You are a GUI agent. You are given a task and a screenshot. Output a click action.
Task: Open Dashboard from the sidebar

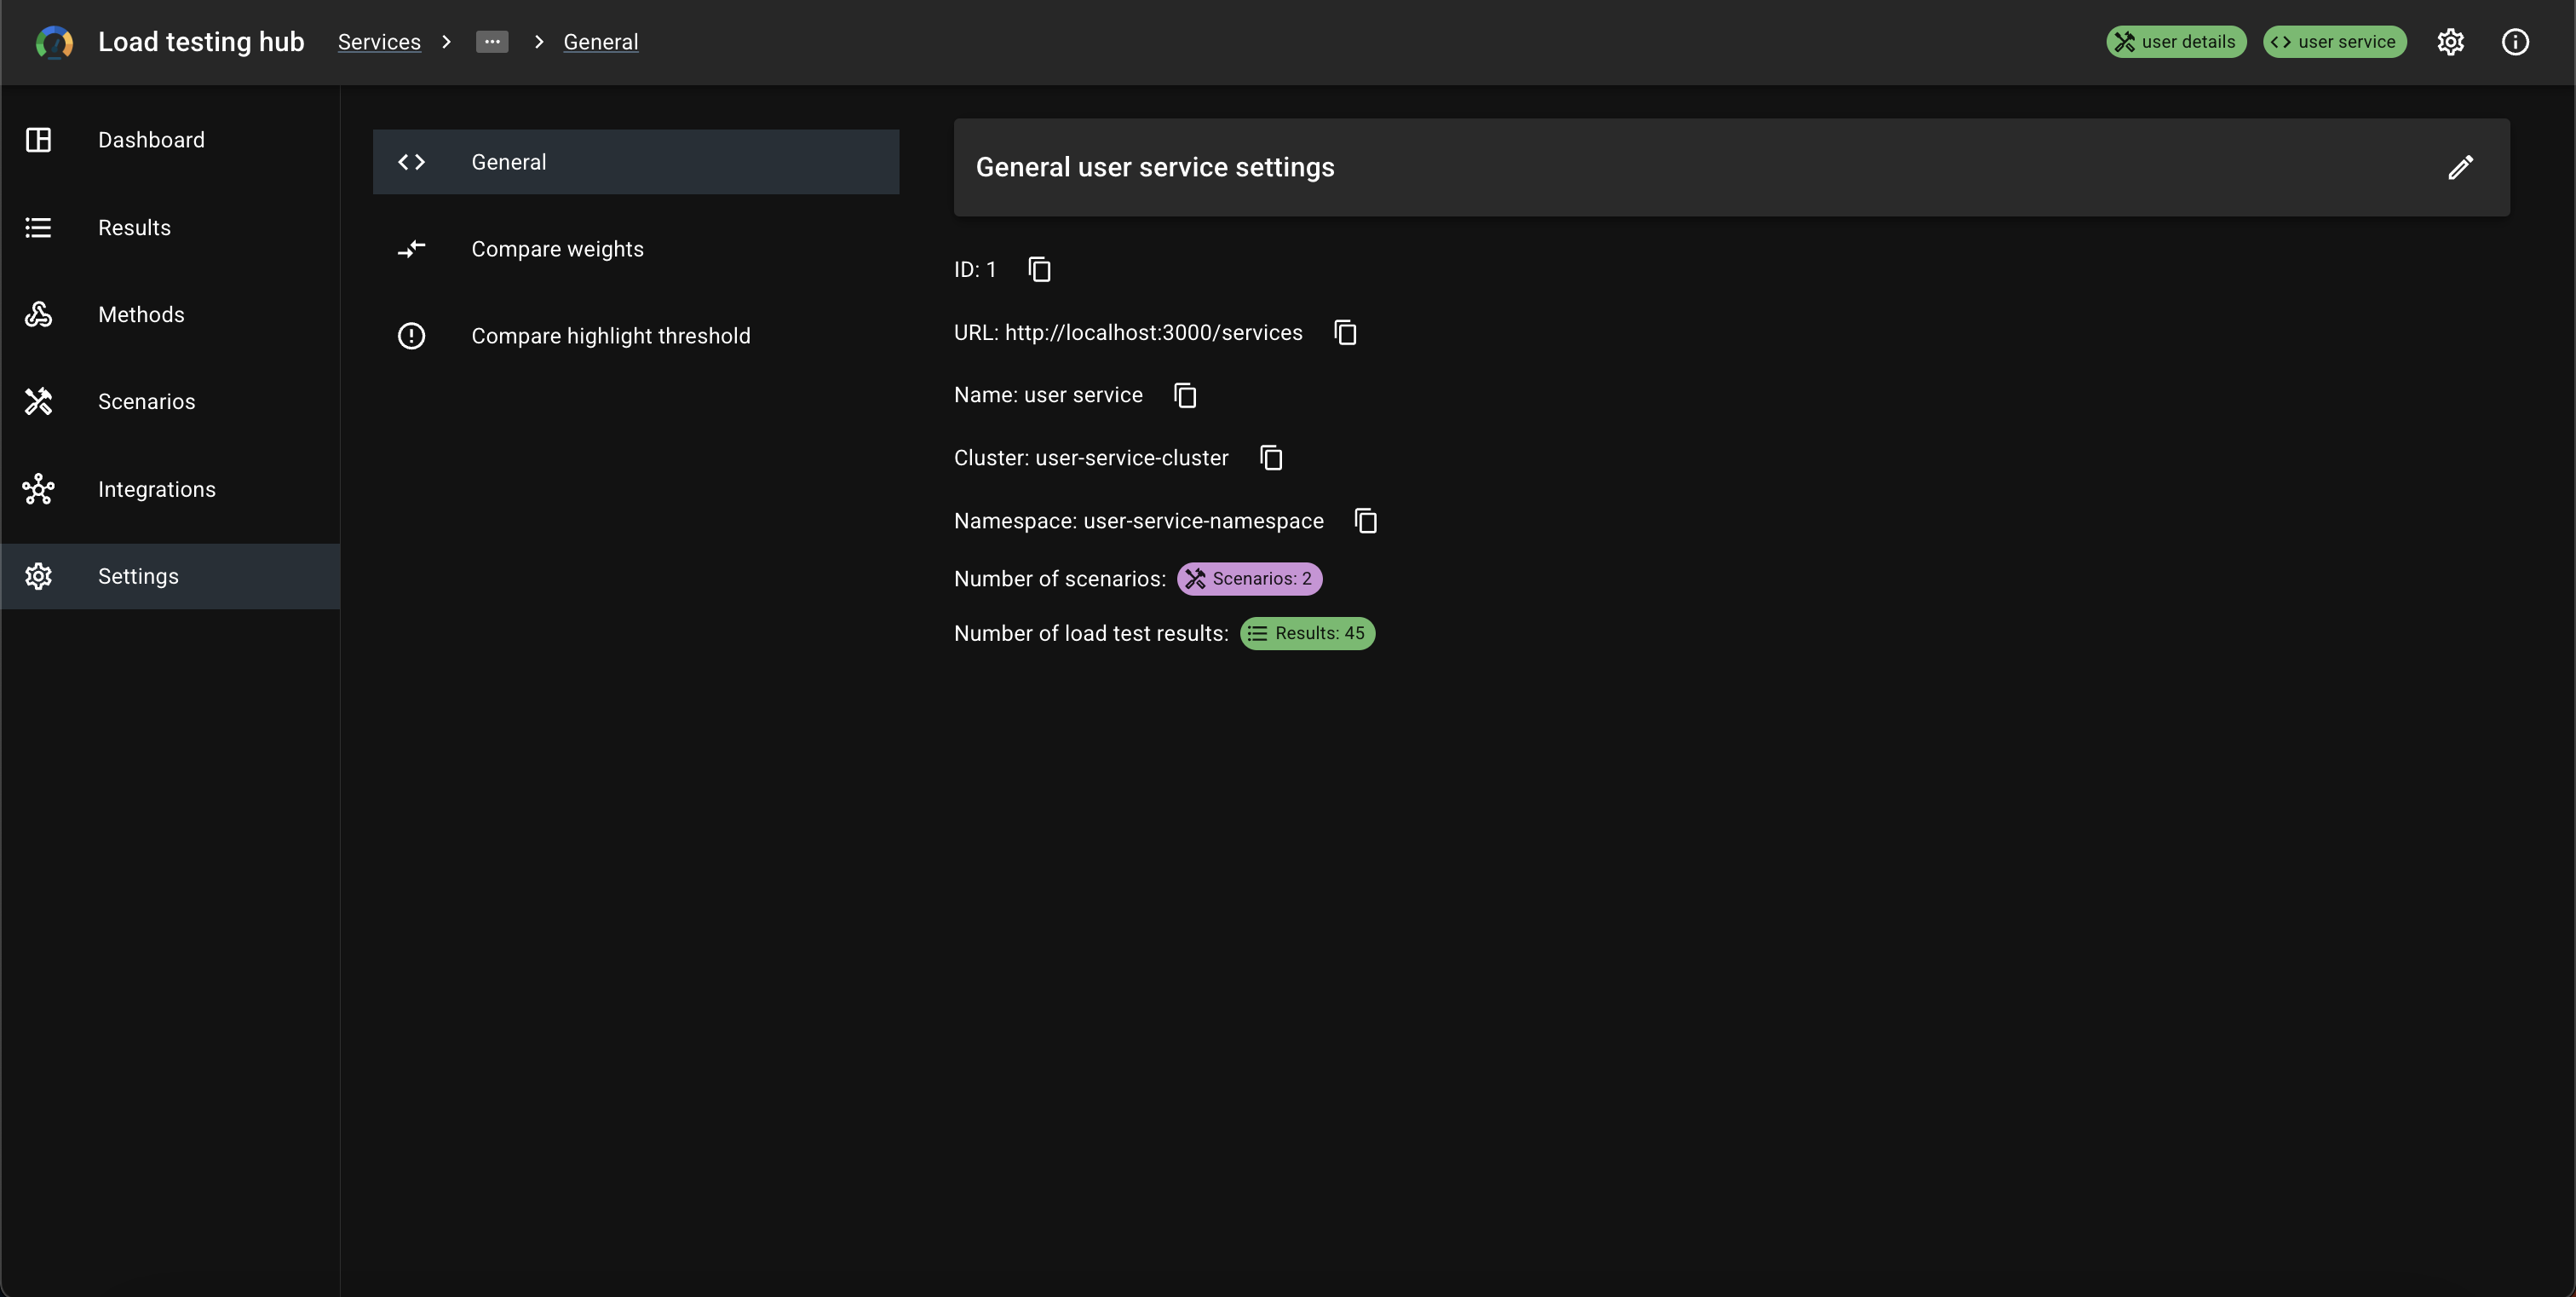click(x=170, y=140)
